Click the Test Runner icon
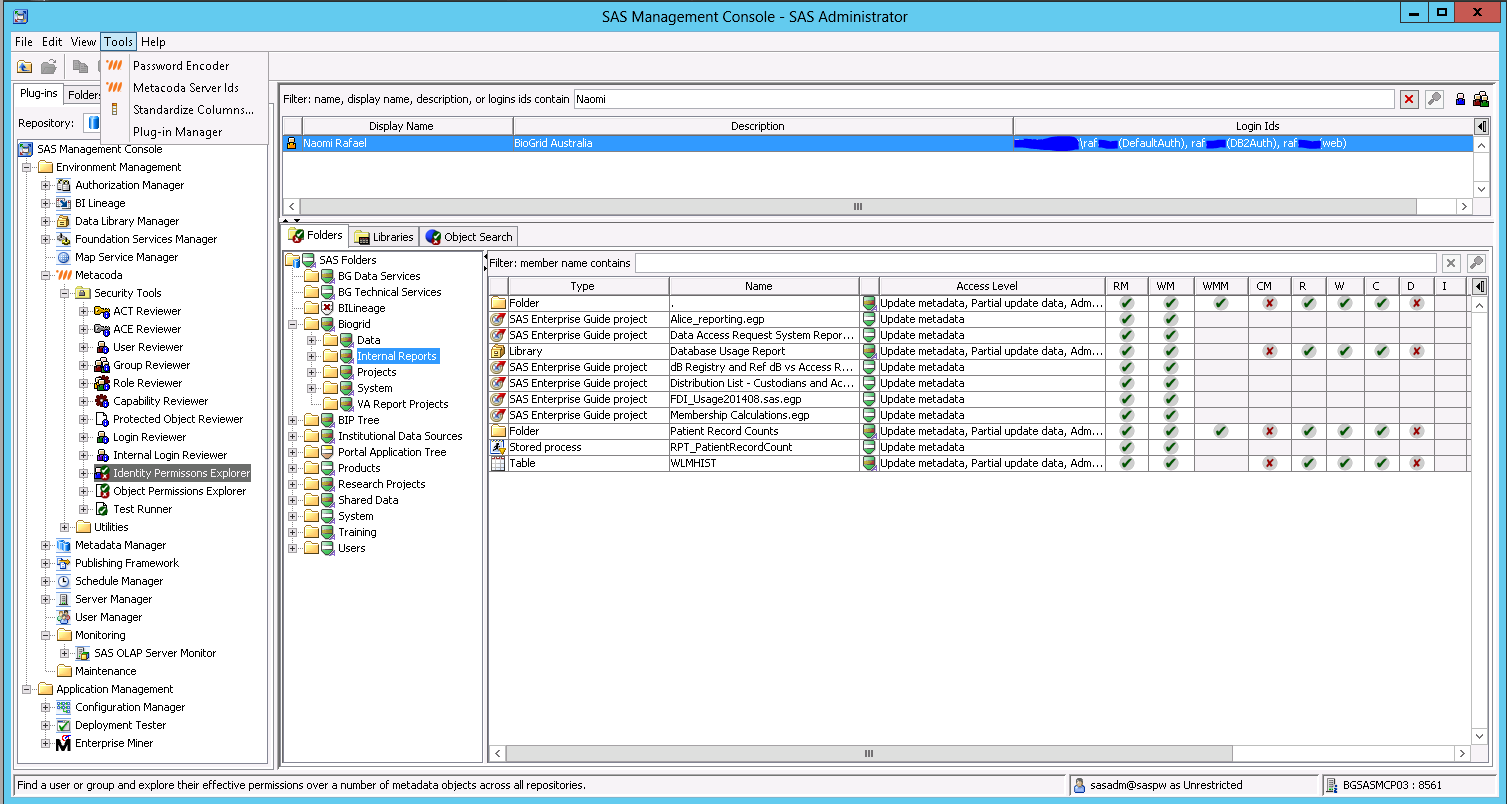This screenshot has height=804, width=1507. [101, 509]
